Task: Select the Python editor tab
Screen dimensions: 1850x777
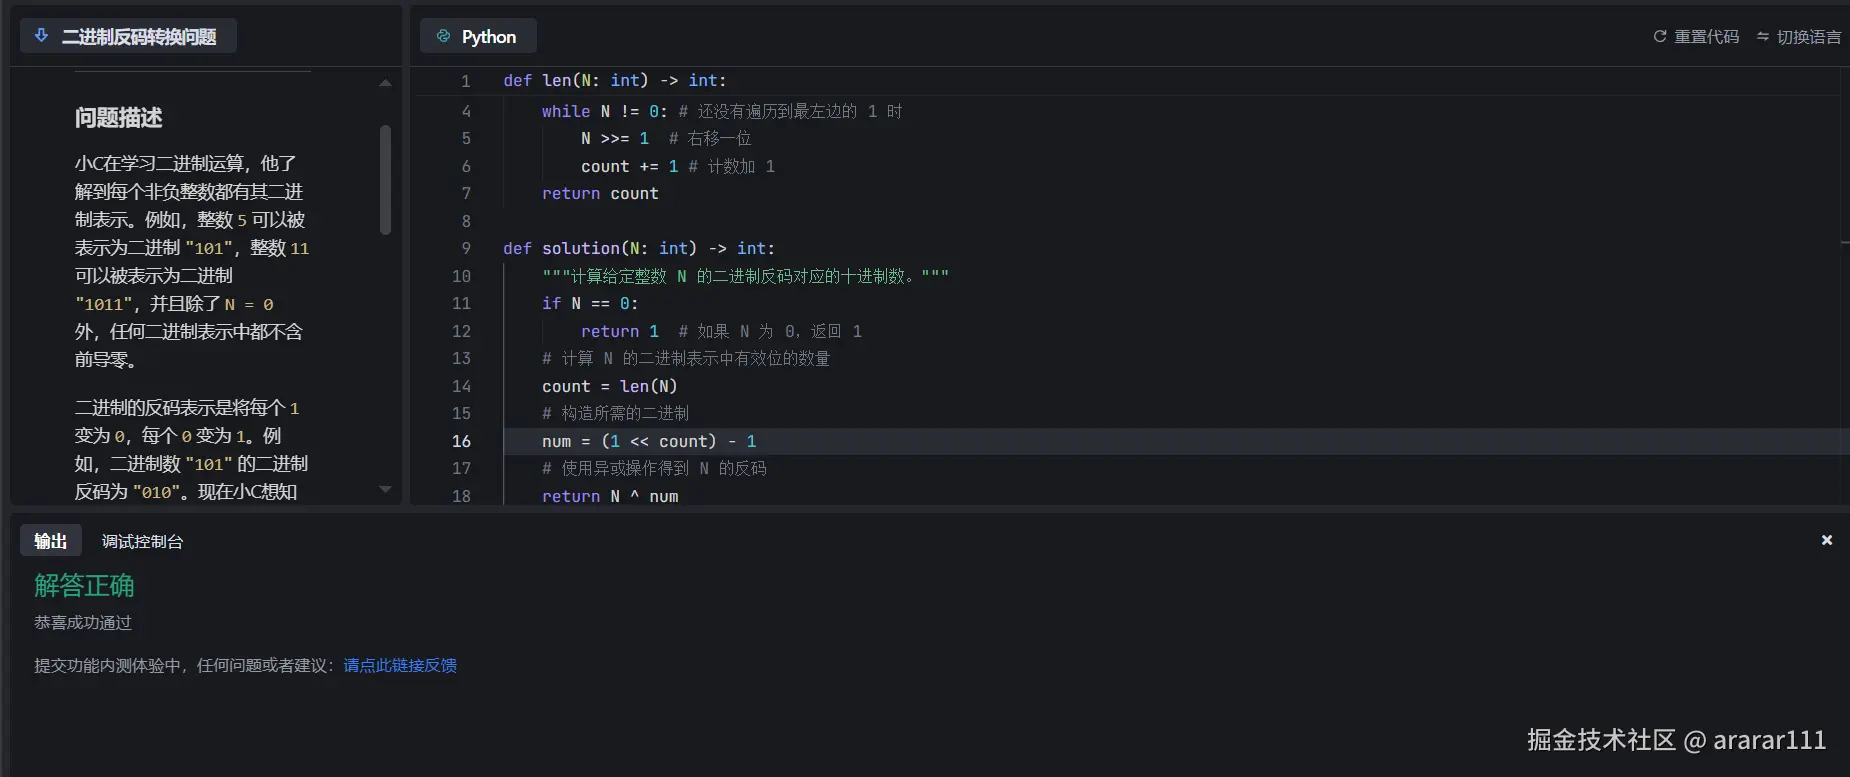Action: [x=478, y=36]
